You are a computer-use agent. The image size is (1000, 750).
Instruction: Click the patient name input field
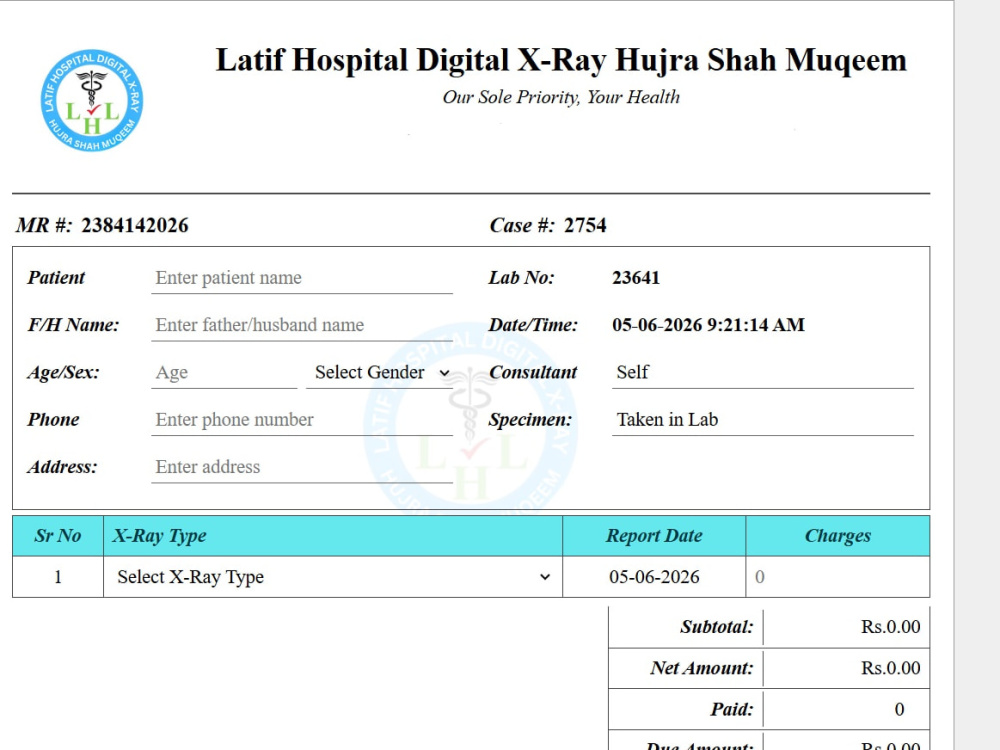[302, 278]
